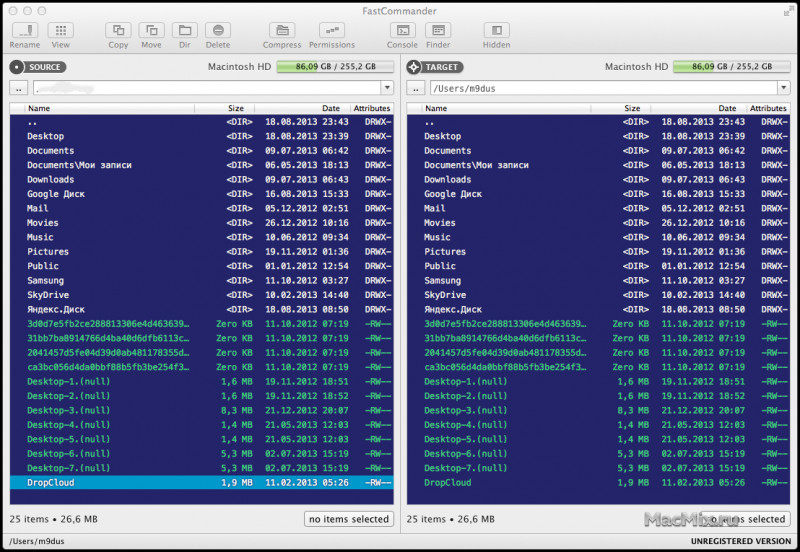Select the SOURCE panel indicator
This screenshot has height=552, width=800.
[38, 67]
